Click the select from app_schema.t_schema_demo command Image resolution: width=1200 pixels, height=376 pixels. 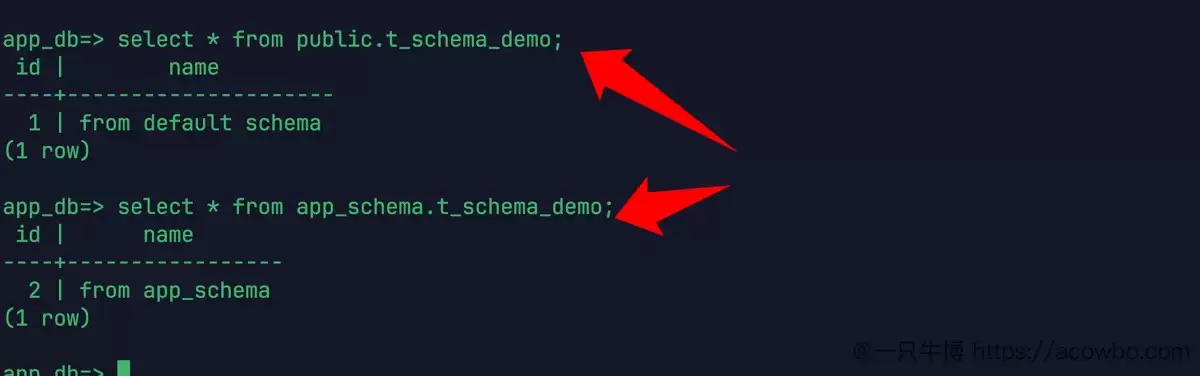point(365,207)
